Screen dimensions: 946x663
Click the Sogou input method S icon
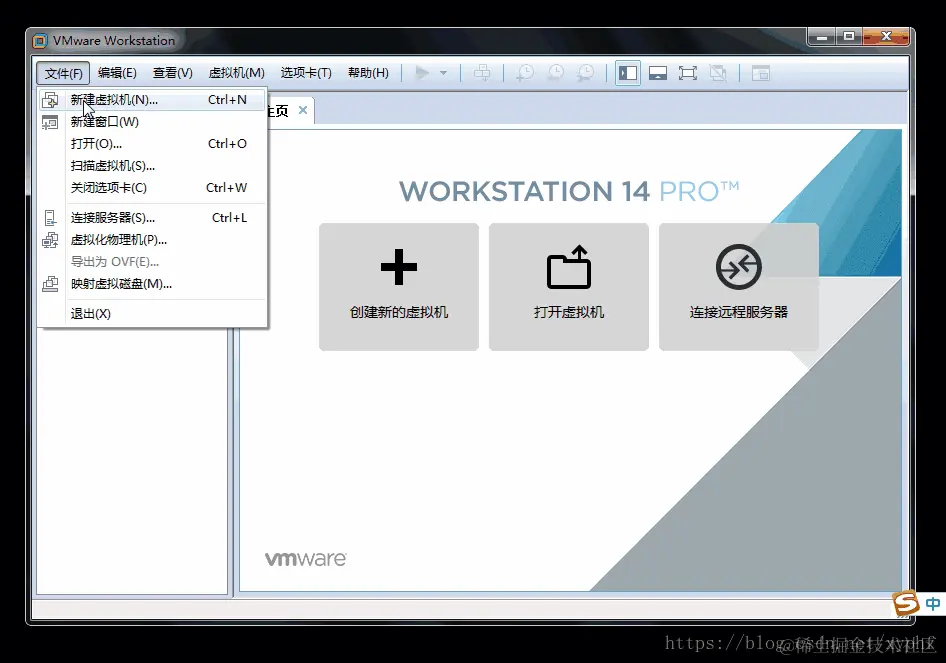pyautogui.click(x=906, y=603)
